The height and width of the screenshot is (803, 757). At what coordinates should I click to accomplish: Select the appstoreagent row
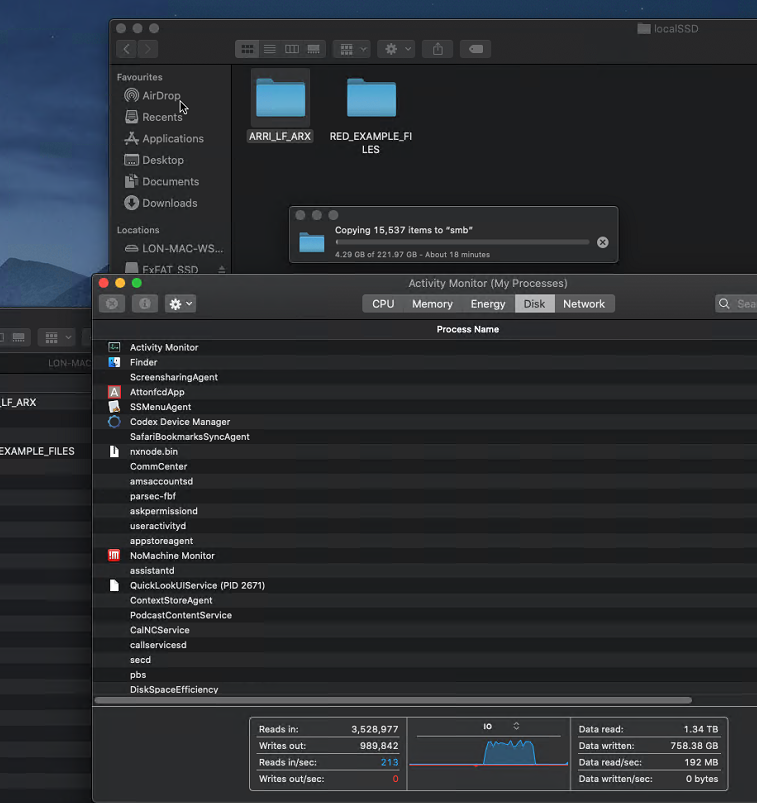click(x=425, y=541)
